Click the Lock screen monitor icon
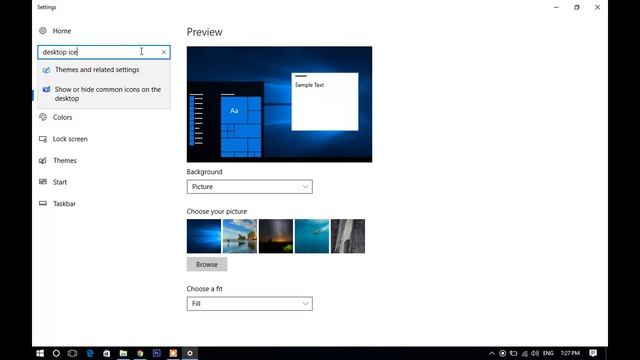Viewport: 640px width, 360px height. pos(43,139)
